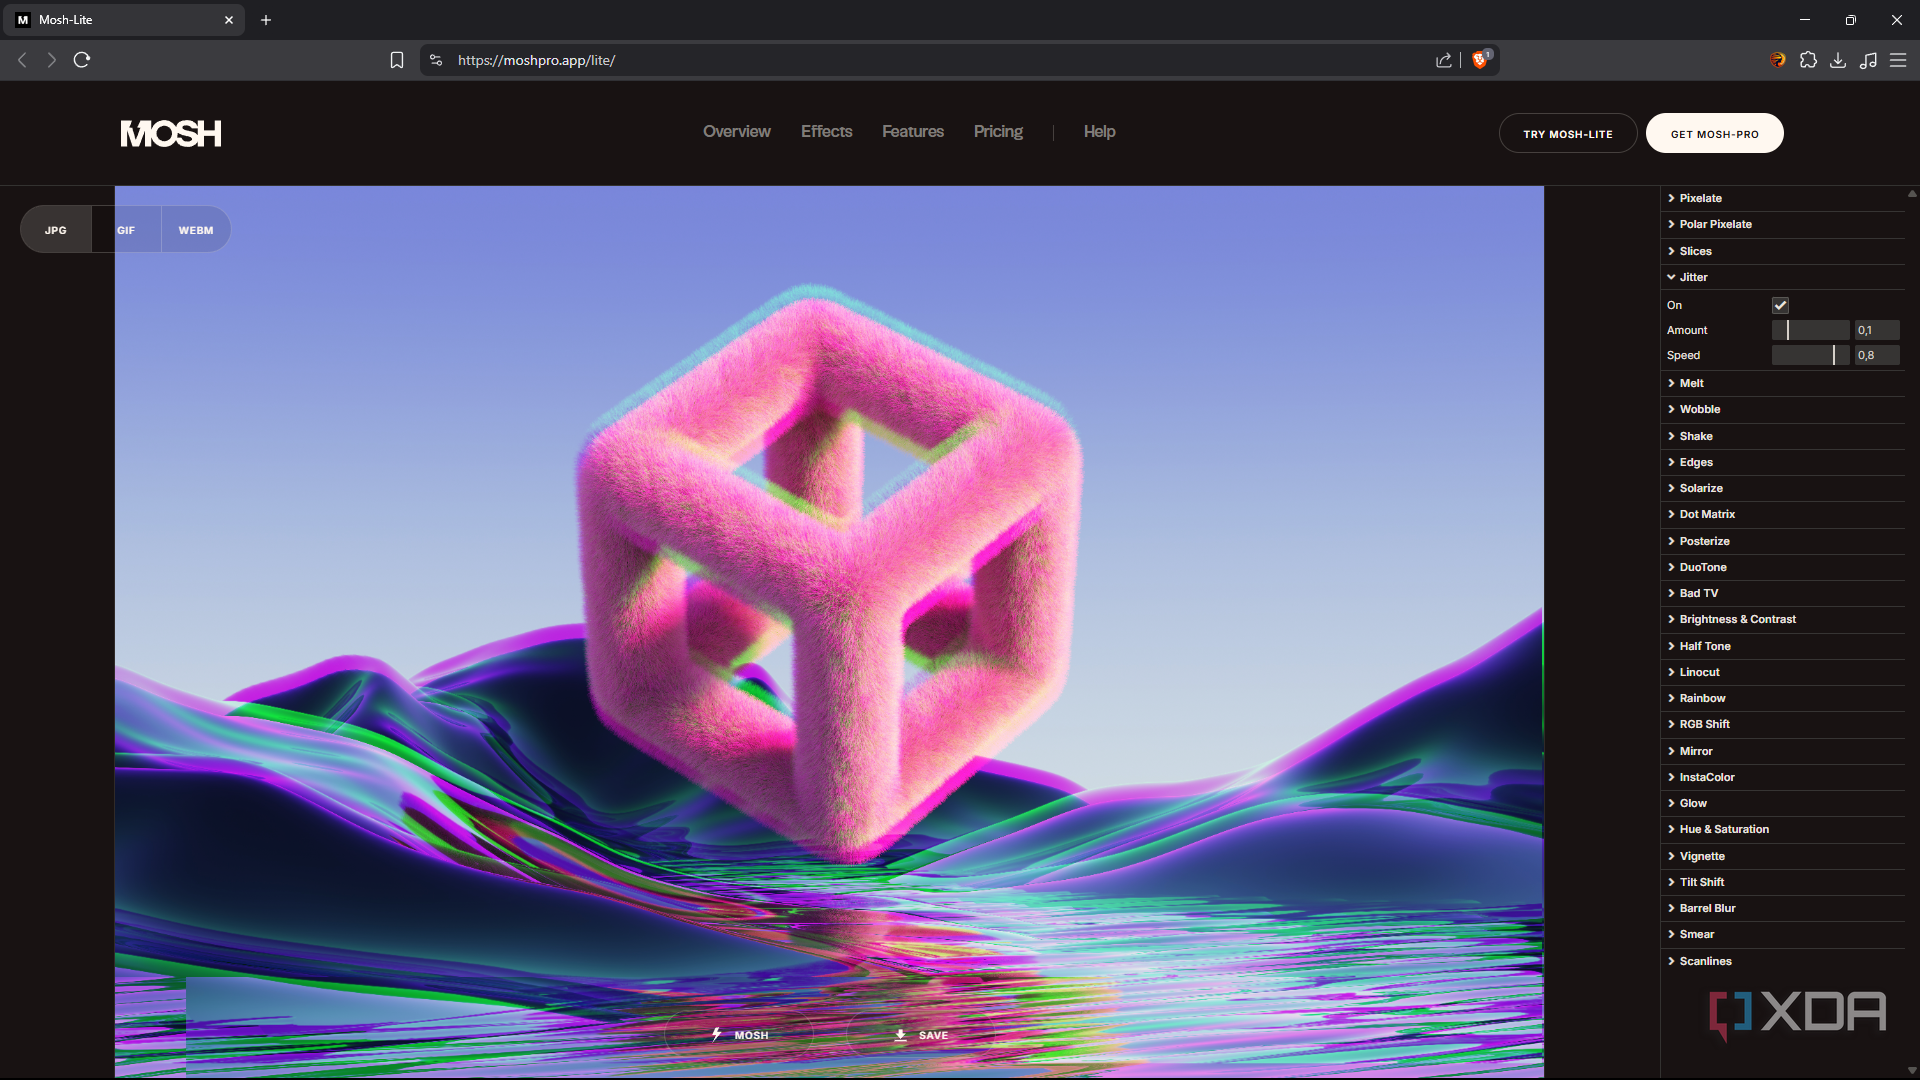The width and height of the screenshot is (1920, 1080).
Task: Open the media music note icon
Action: tap(1868, 60)
